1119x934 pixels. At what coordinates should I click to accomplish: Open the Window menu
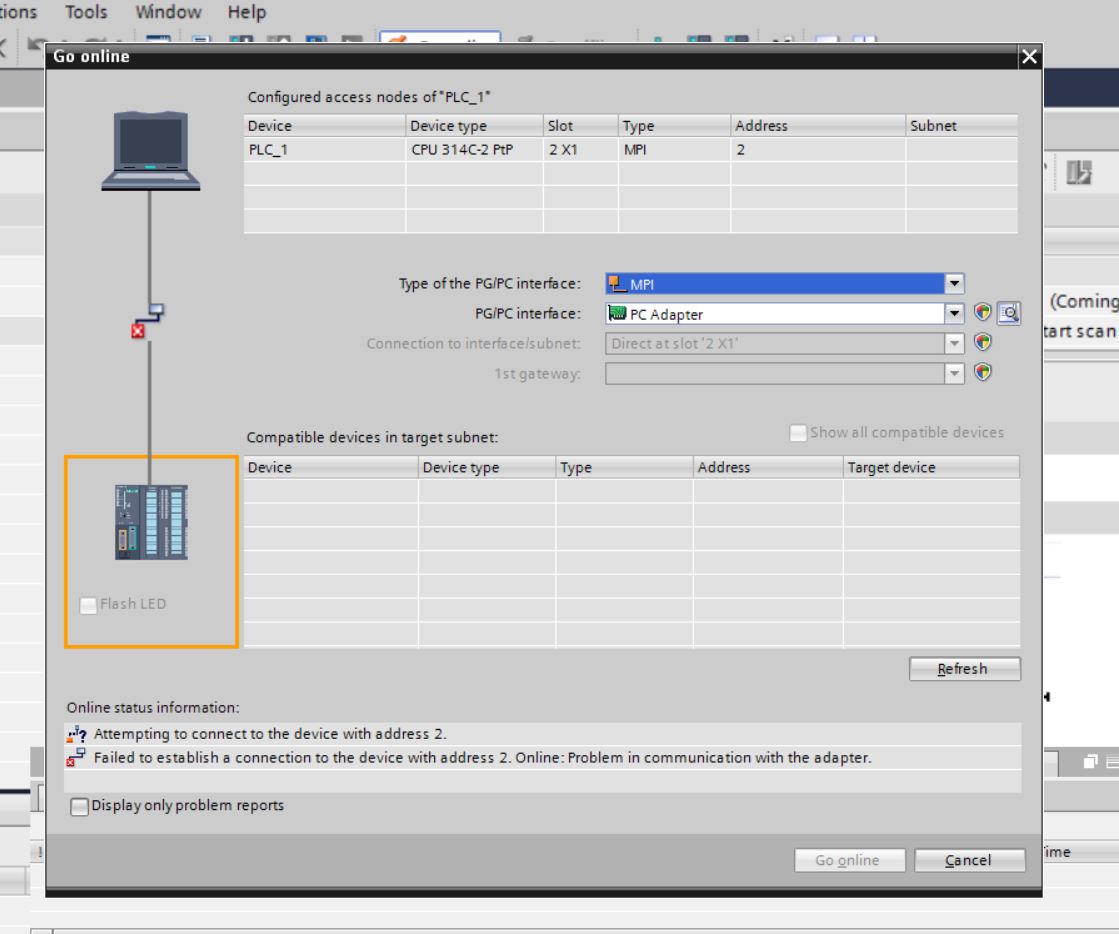click(x=168, y=12)
